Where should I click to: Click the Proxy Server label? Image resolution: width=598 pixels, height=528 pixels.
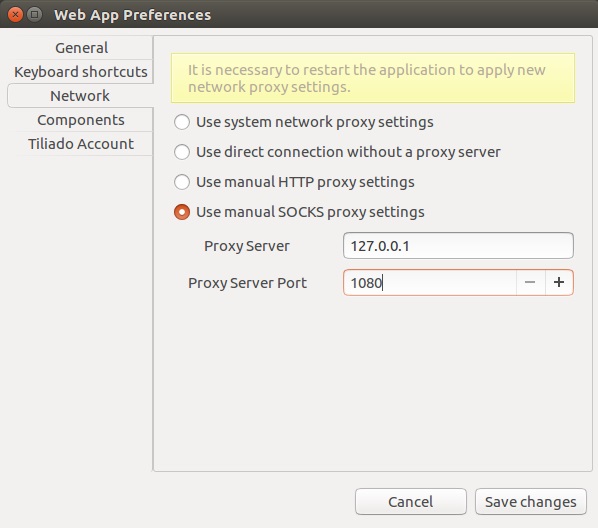click(247, 246)
